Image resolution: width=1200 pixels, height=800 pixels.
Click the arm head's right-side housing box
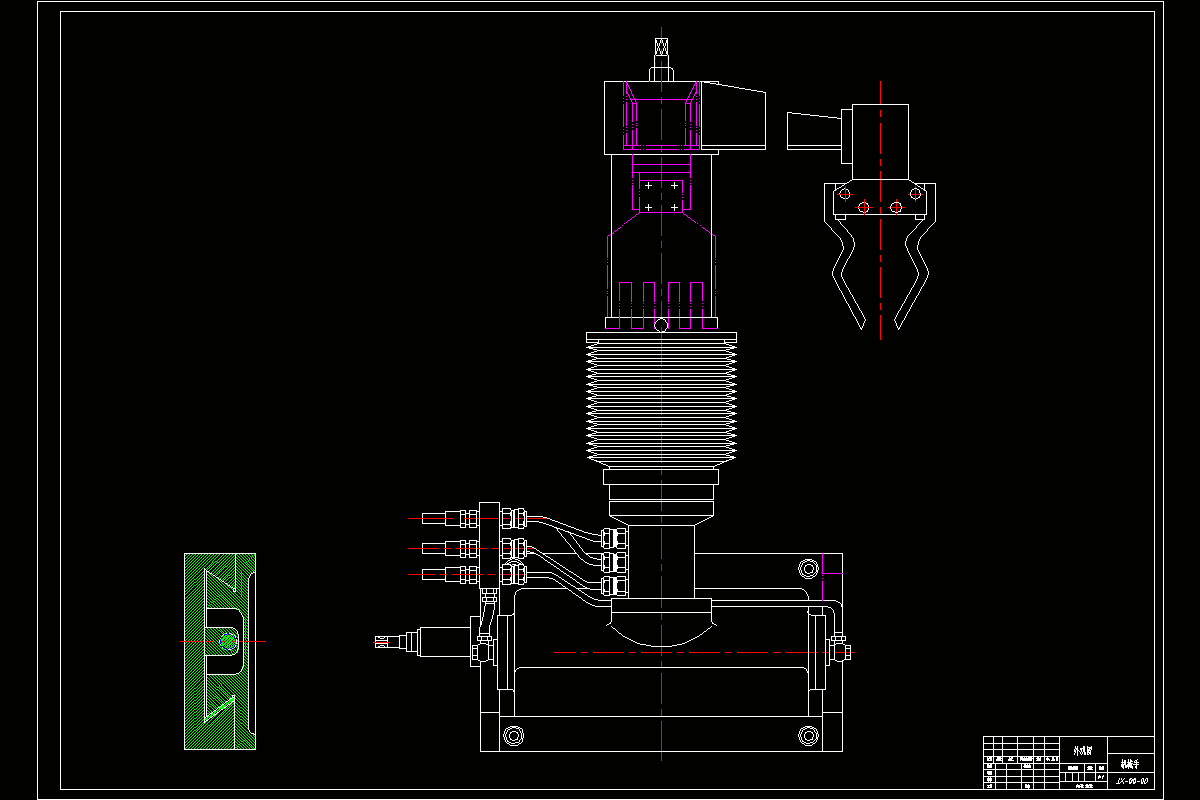coord(733,117)
